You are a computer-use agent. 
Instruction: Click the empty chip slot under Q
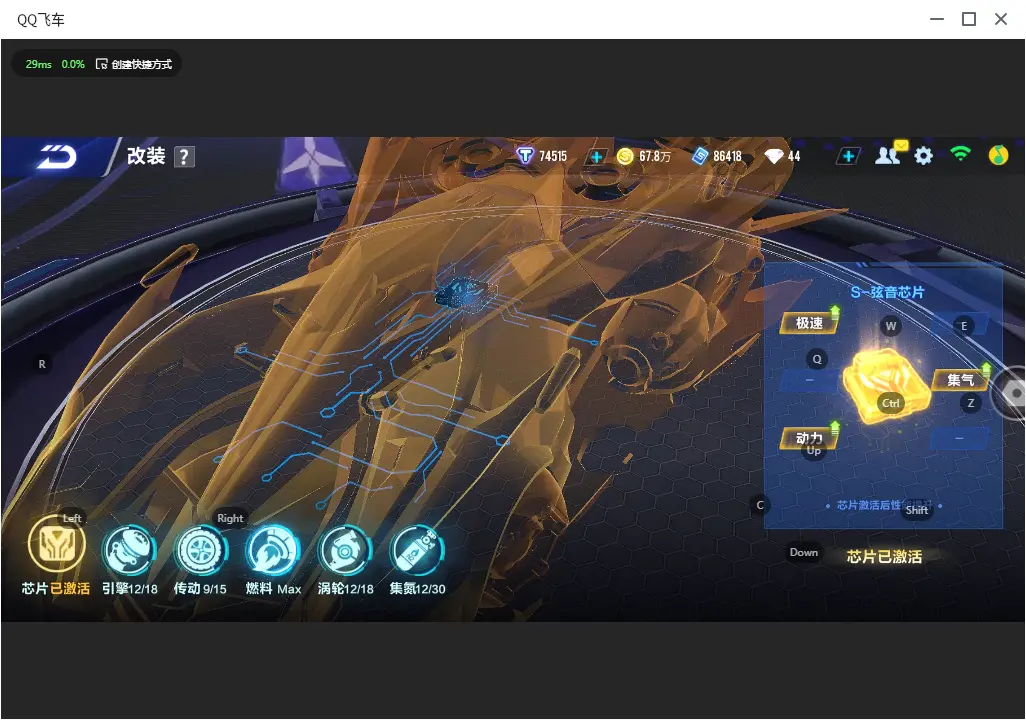pos(809,380)
